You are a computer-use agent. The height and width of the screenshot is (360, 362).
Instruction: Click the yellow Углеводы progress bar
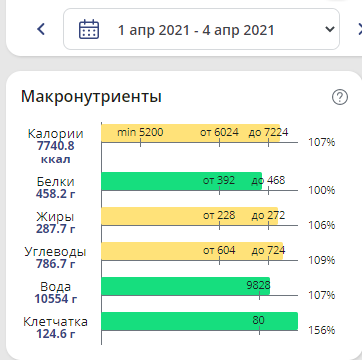click(x=192, y=251)
